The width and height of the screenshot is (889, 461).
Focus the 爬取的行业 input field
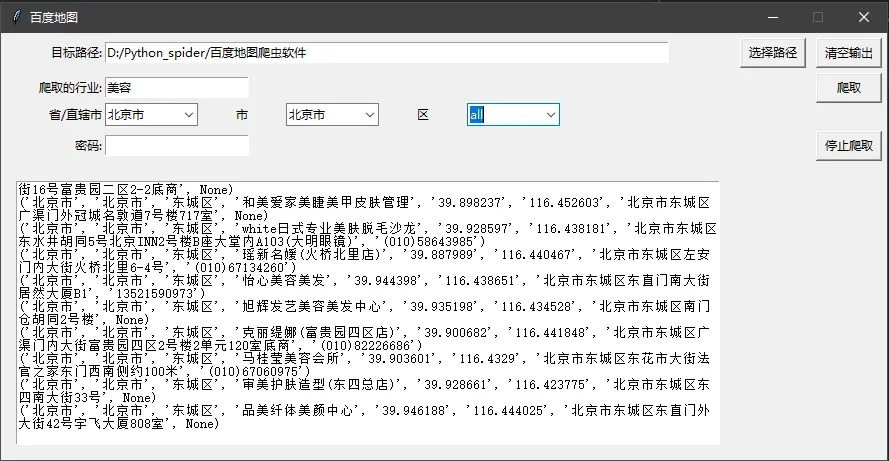177,88
